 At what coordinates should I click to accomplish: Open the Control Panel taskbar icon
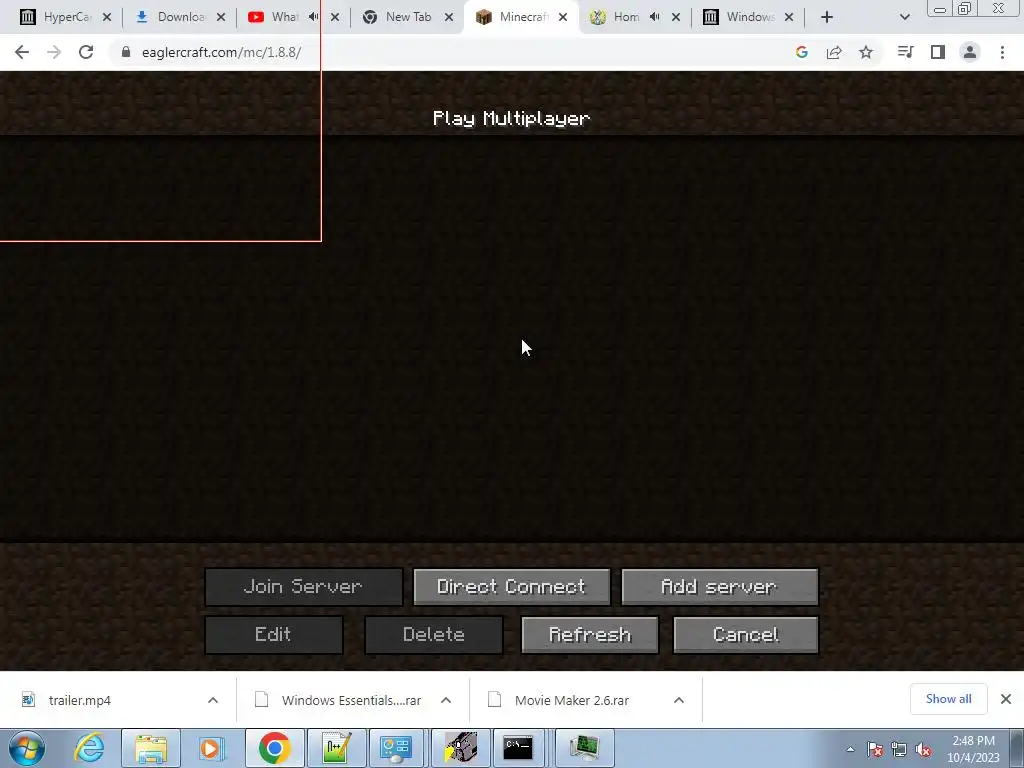coord(398,748)
